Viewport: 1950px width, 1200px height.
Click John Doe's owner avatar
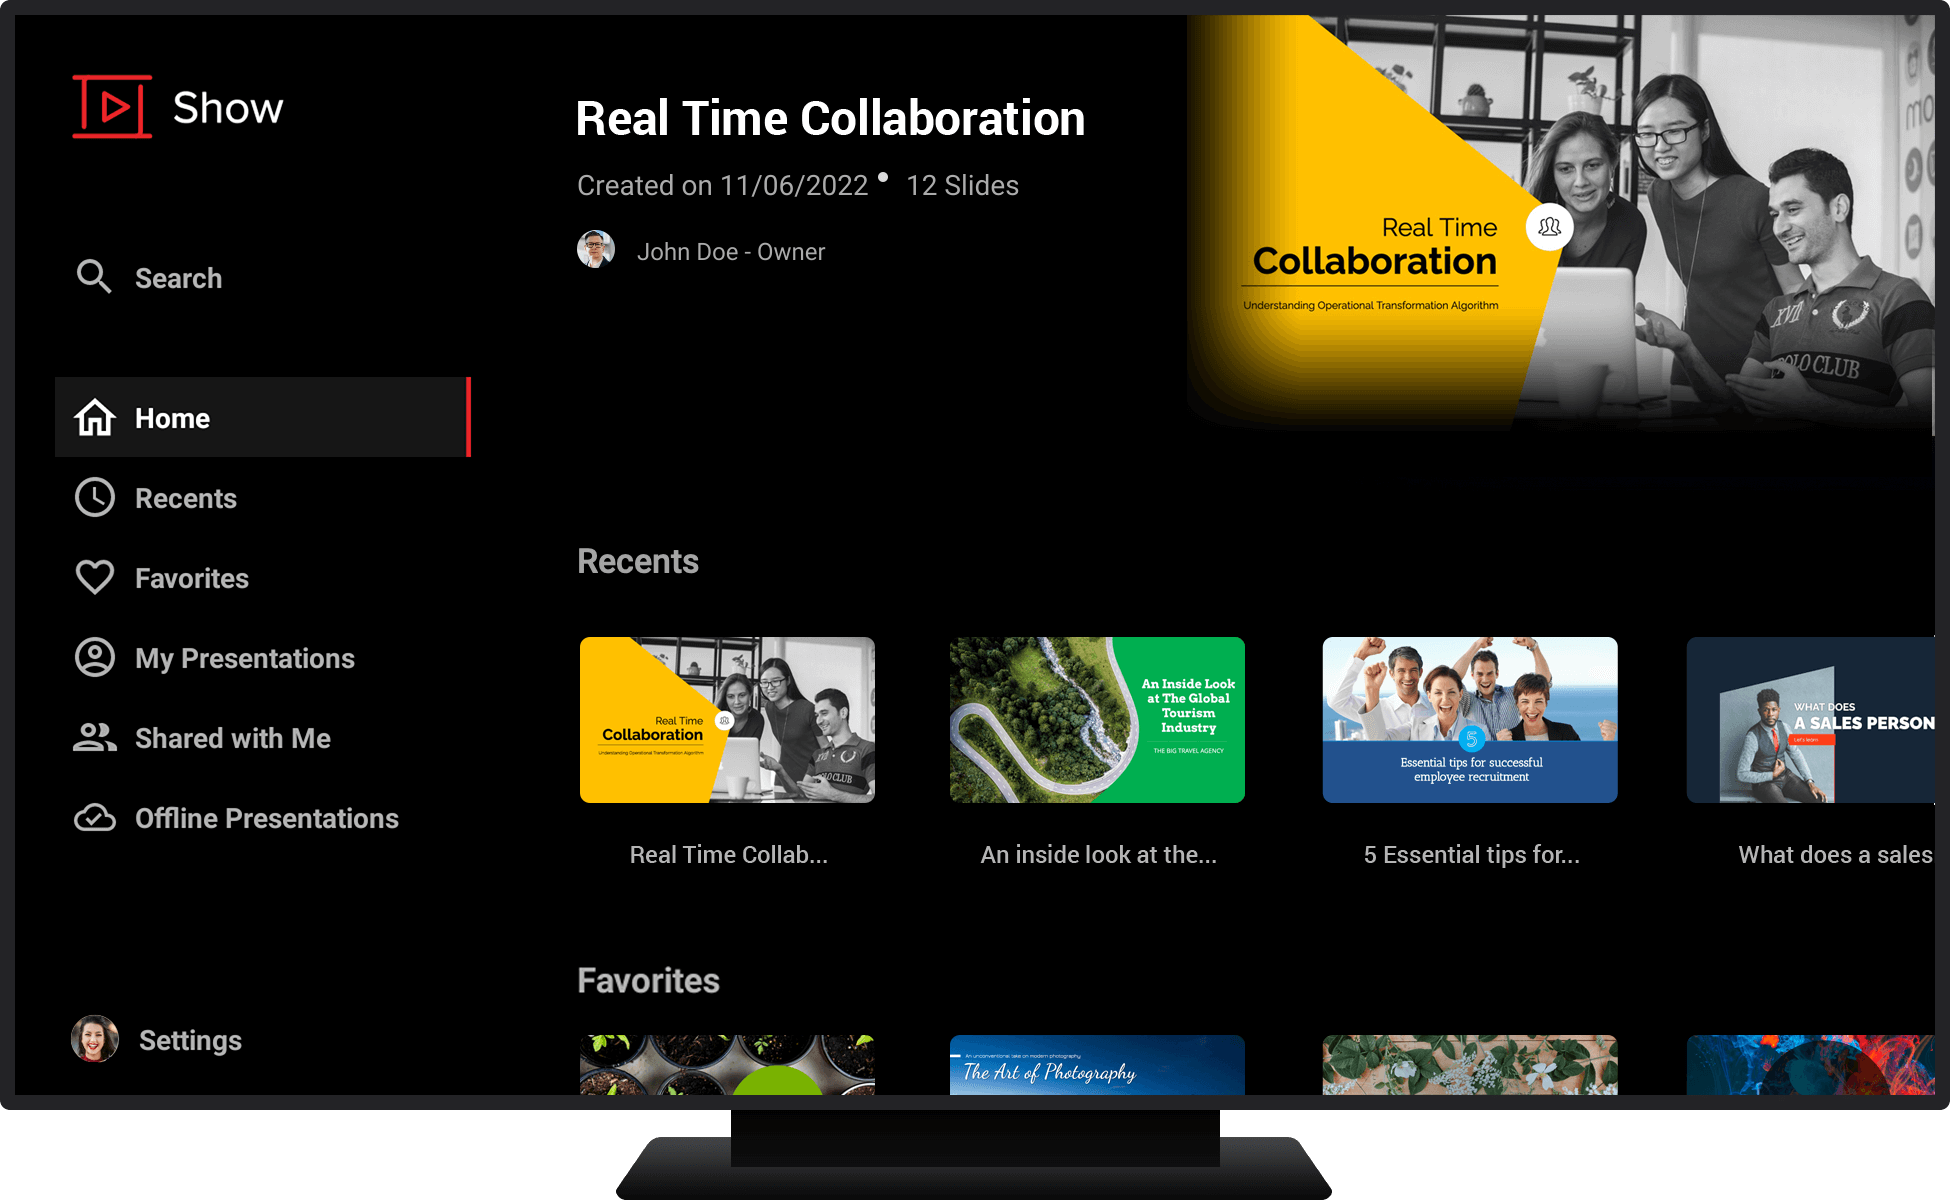596,250
